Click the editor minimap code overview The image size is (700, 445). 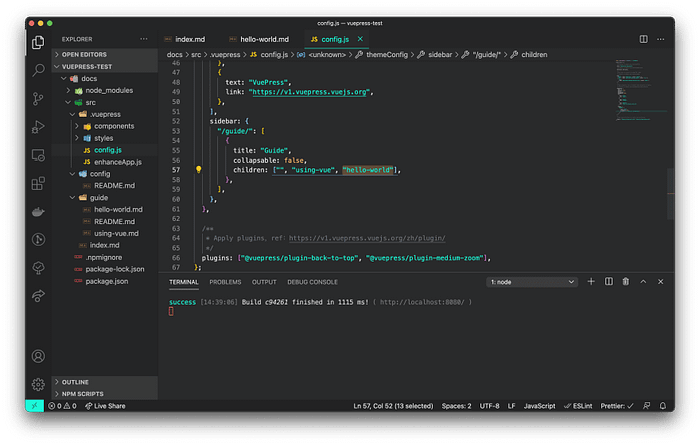click(641, 90)
